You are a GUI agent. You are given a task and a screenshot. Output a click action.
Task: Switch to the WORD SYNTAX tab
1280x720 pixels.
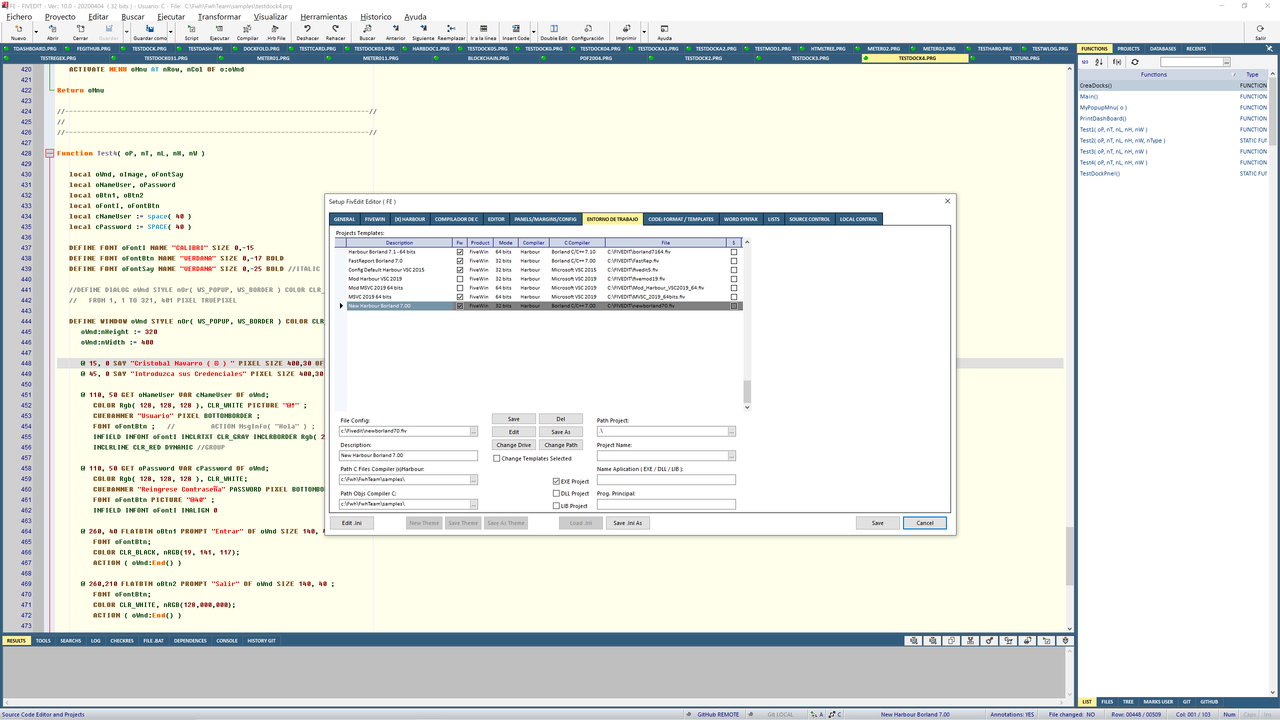pyautogui.click(x=740, y=219)
